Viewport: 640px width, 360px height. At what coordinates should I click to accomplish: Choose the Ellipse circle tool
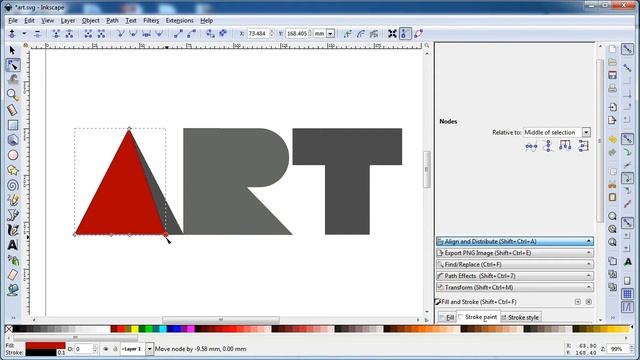point(13,155)
